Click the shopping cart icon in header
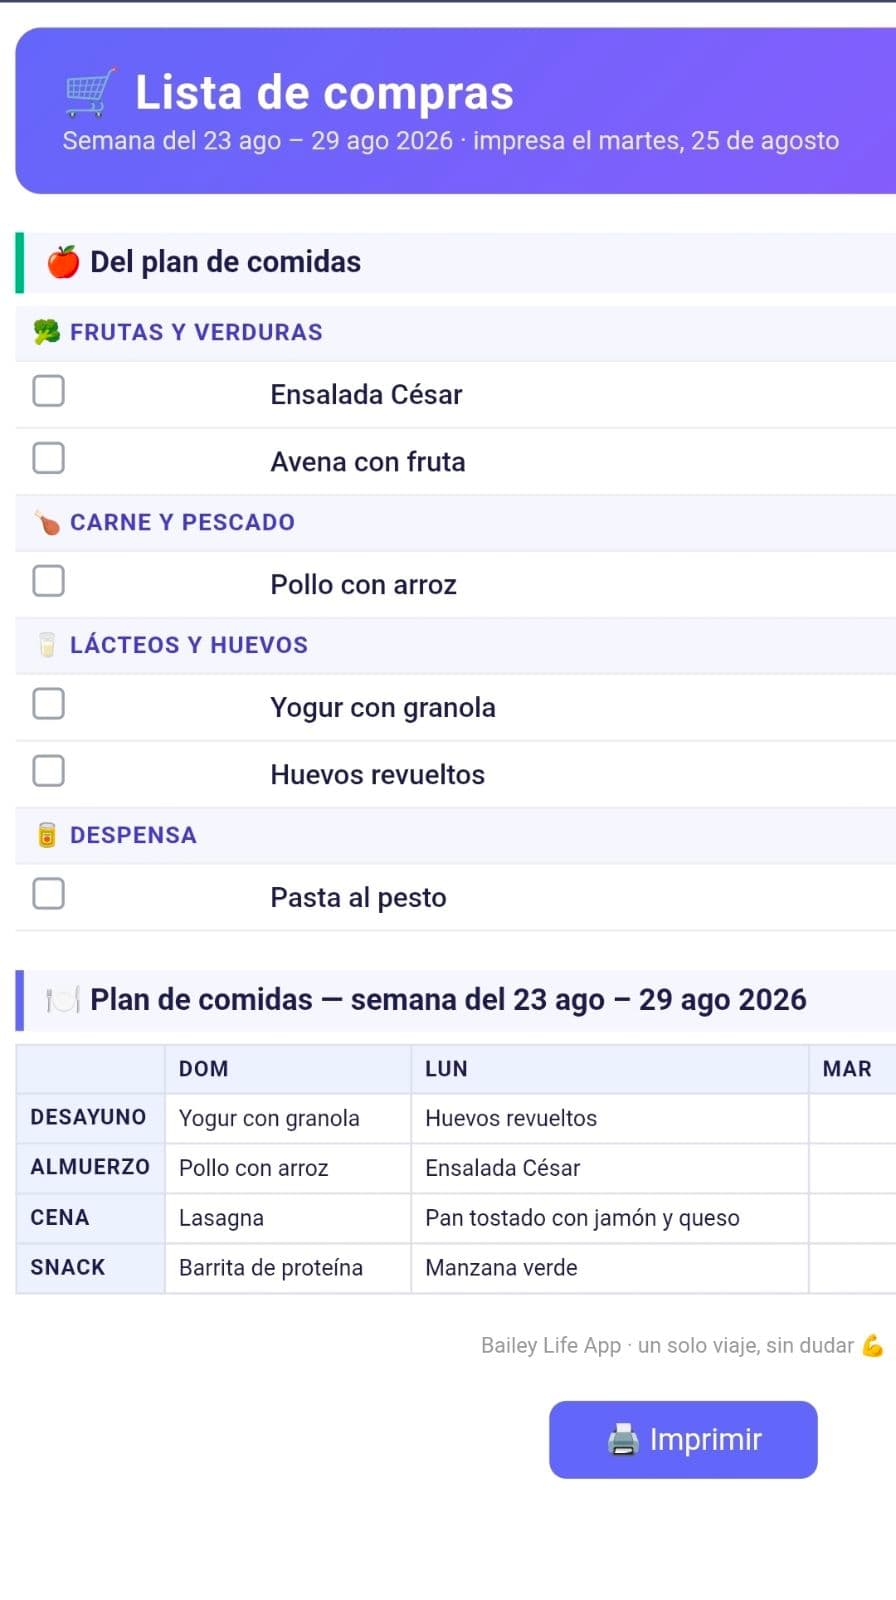Viewport: 896px width, 1600px height. 90,93
